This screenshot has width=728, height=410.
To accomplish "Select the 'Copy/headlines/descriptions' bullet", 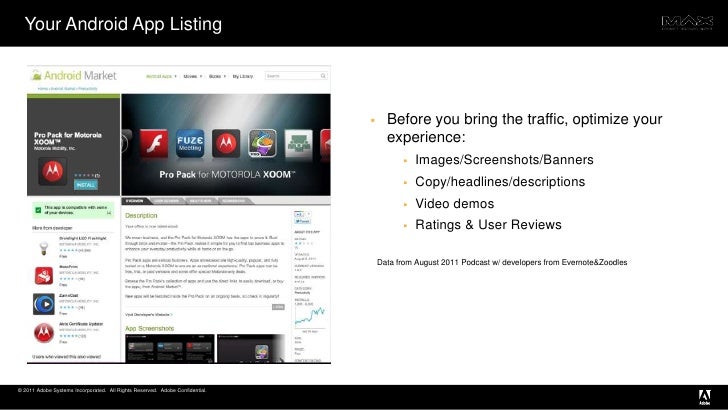I will (500, 182).
